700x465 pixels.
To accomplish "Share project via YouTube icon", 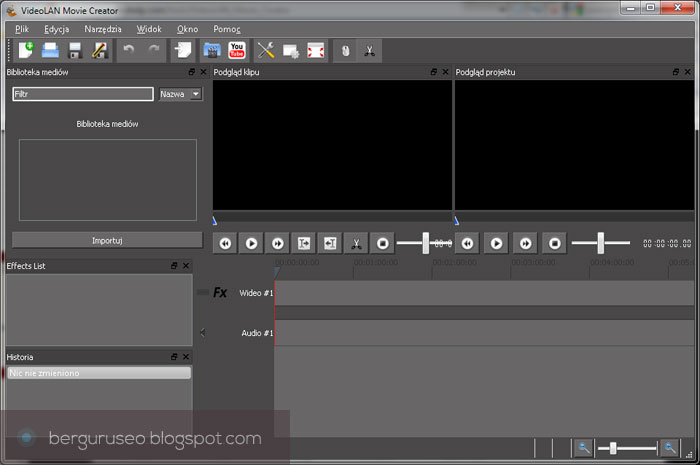I will pyautogui.click(x=237, y=50).
